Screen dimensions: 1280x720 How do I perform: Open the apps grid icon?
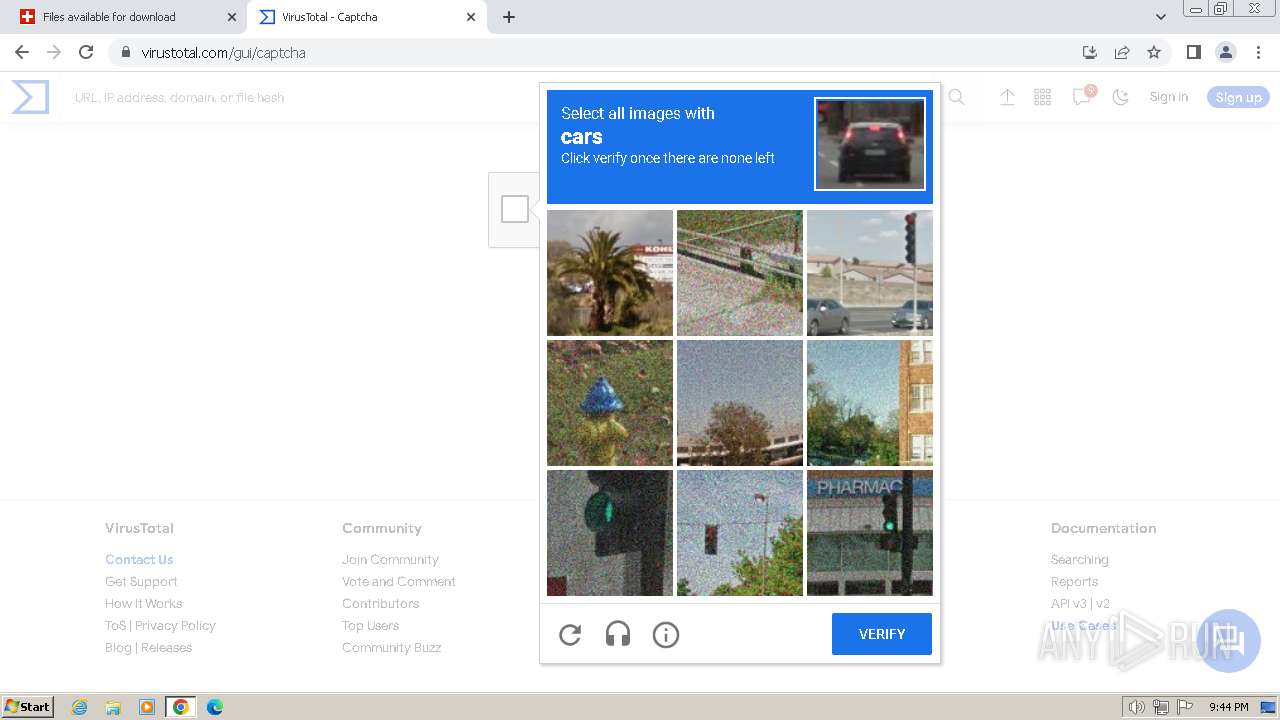pos(1043,97)
